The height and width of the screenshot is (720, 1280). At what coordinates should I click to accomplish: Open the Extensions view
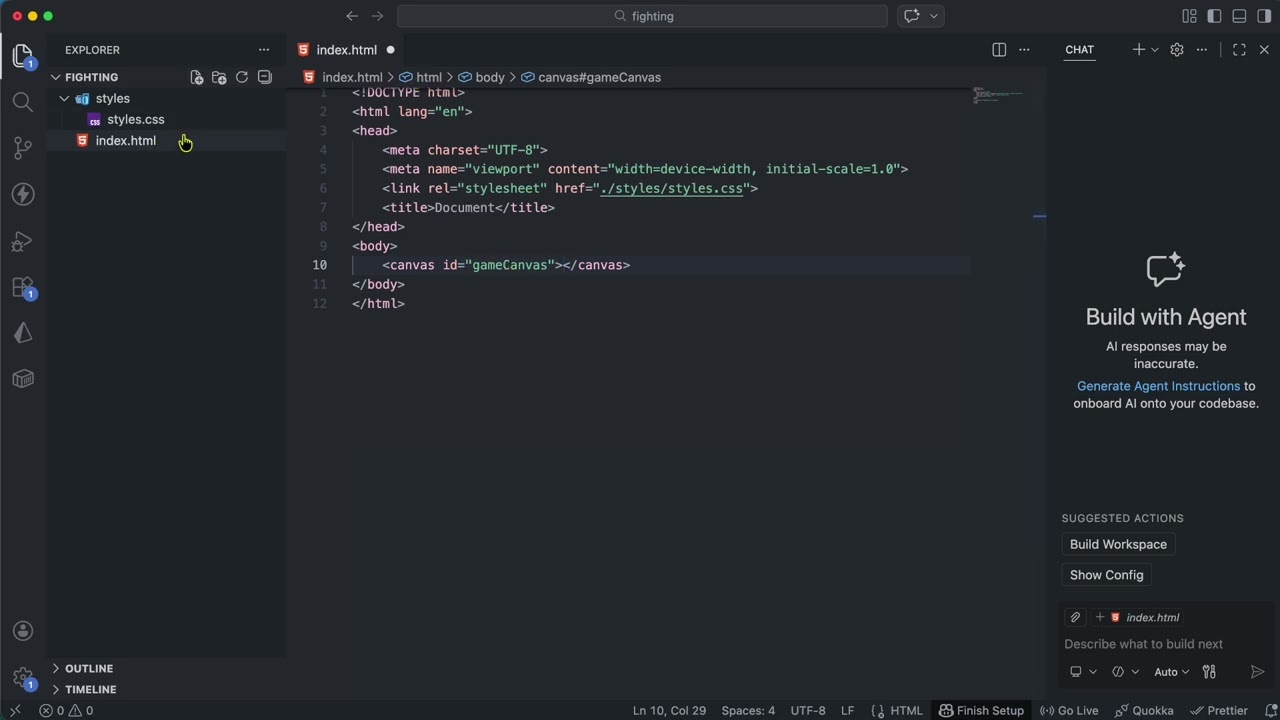pos(23,288)
